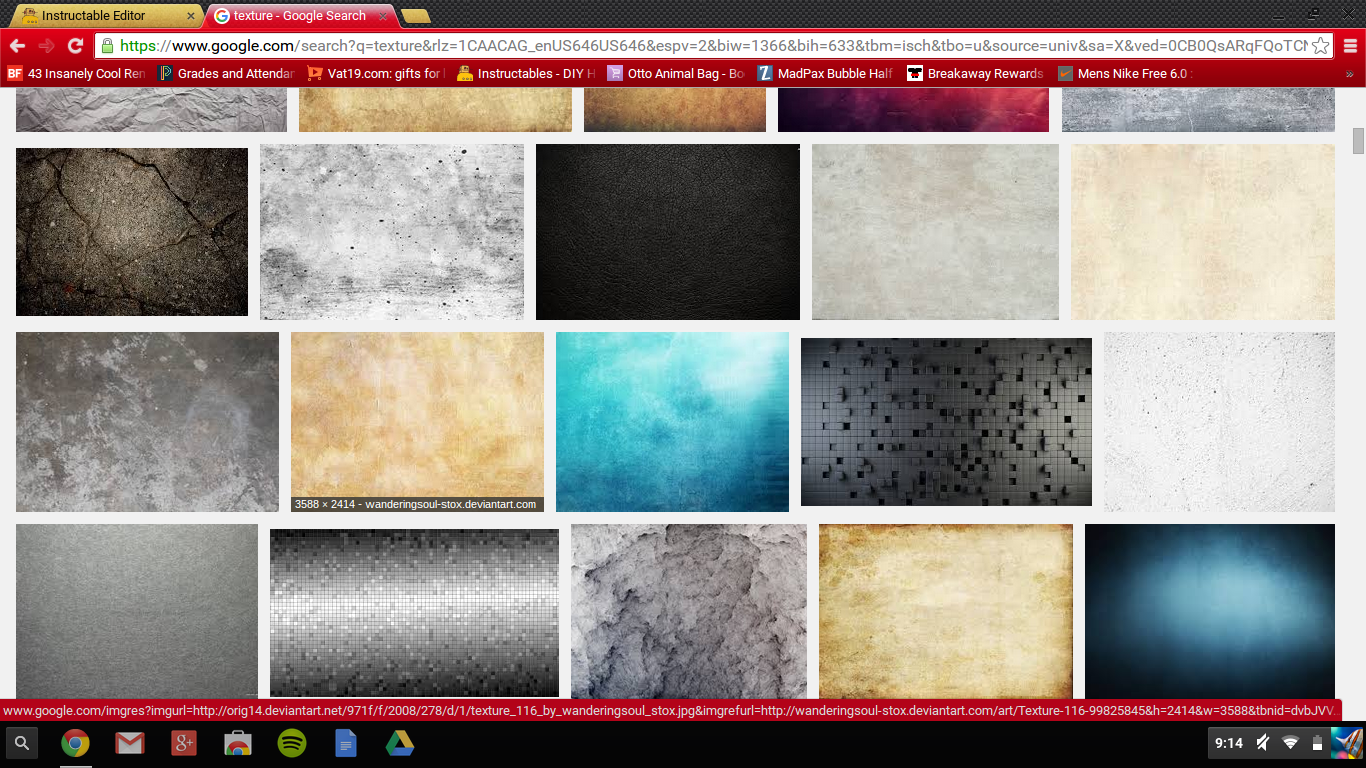Focus the address bar URL field
The image size is (1366, 768).
point(713,46)
